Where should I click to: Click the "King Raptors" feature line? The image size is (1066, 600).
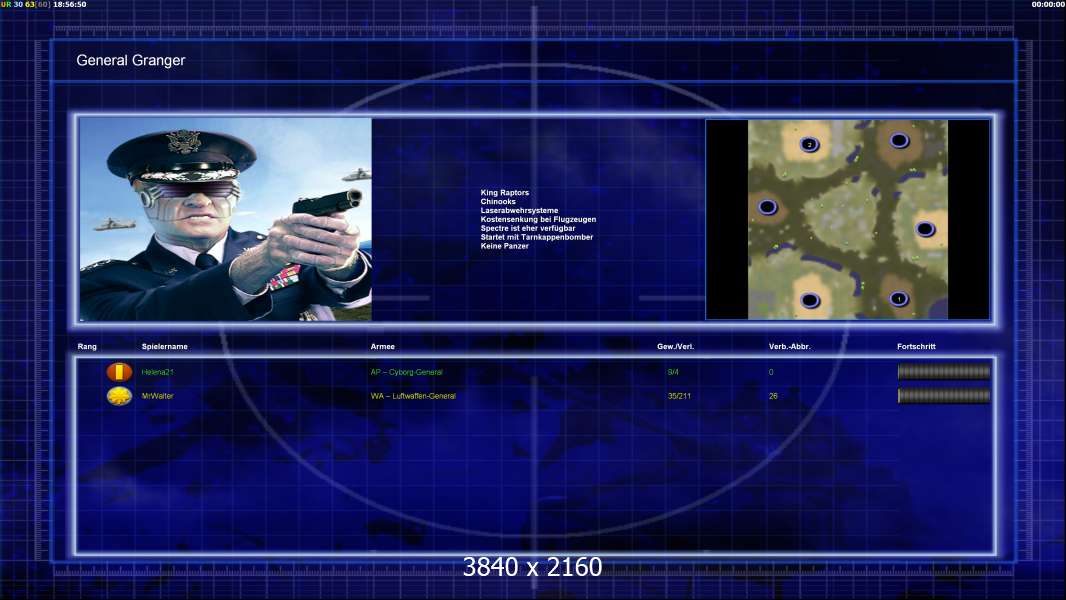coord(504,193)
